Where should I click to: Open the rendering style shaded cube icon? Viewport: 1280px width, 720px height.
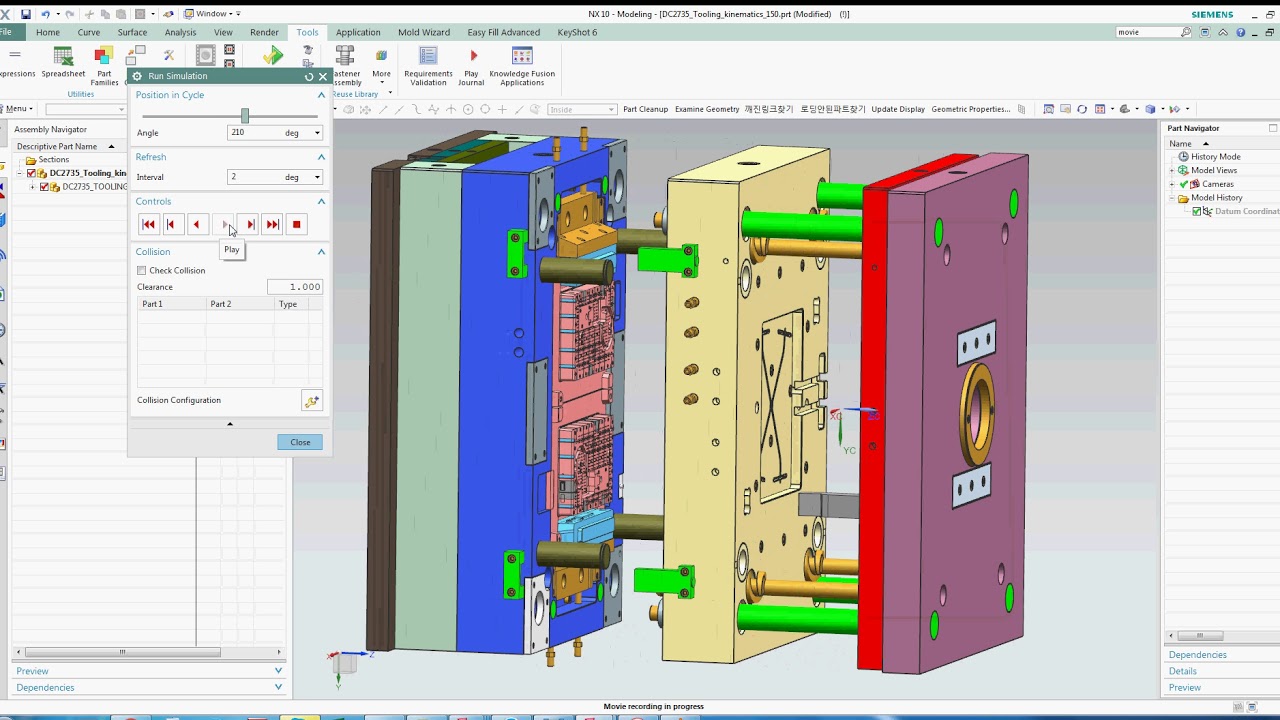pos(1150,109)
